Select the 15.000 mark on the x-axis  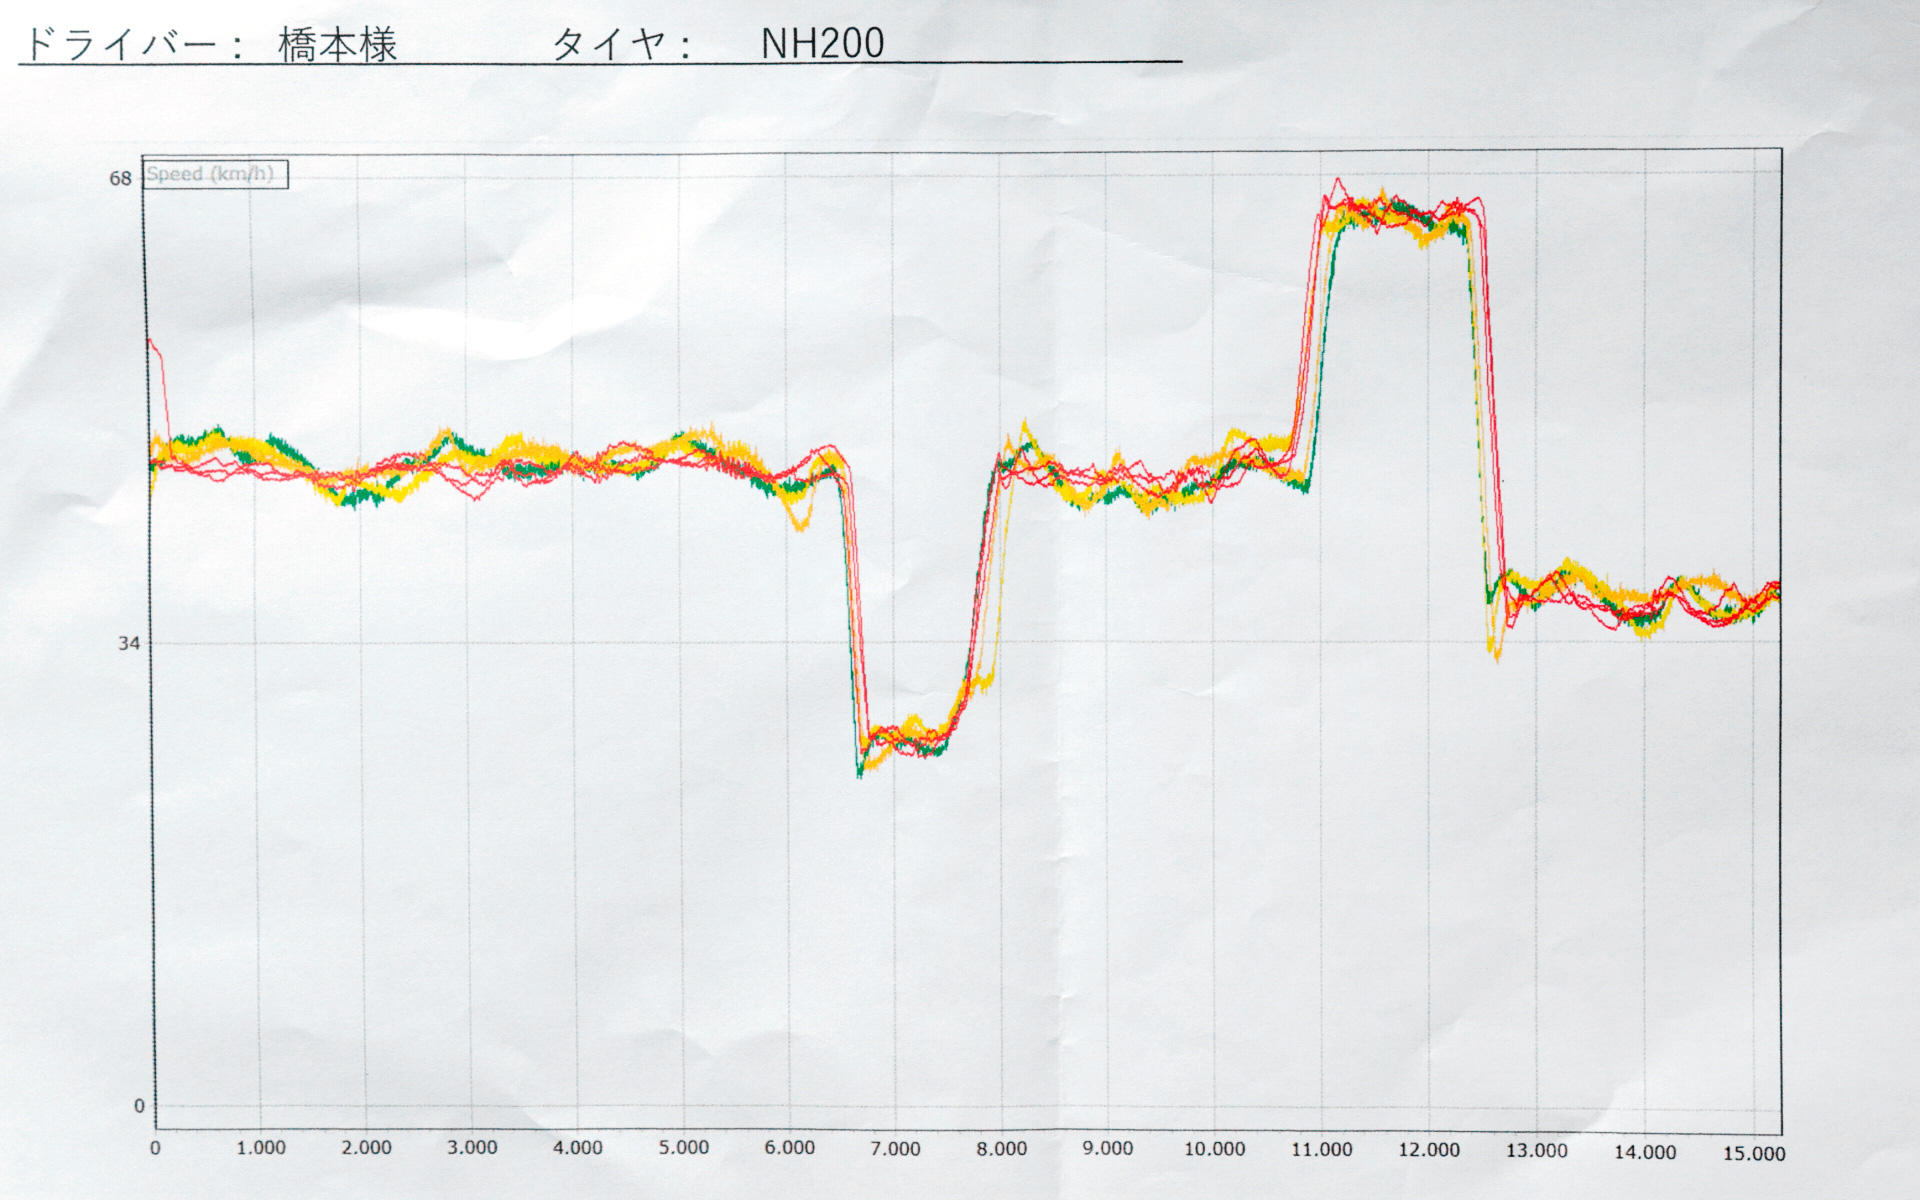[1753, 1153]
